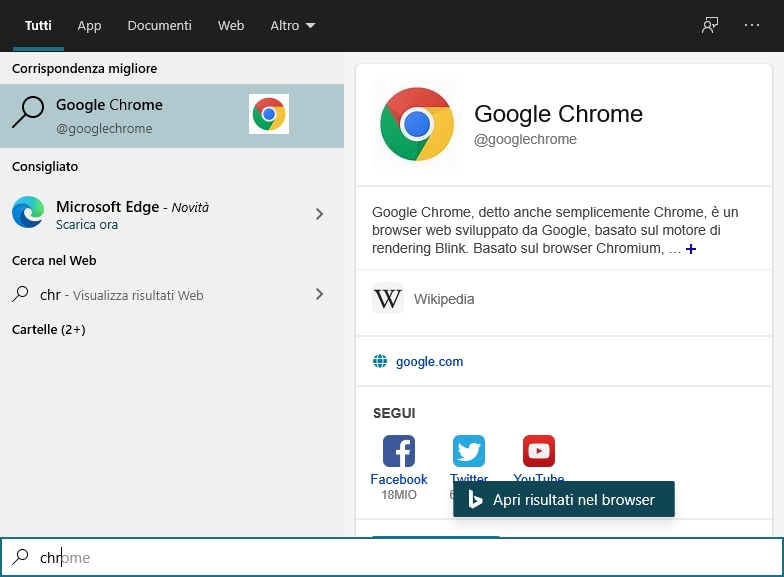Screen dimensions: 784x577
Task: Click the search magnifier icon in search box
Action: click(x=20, y=556)
